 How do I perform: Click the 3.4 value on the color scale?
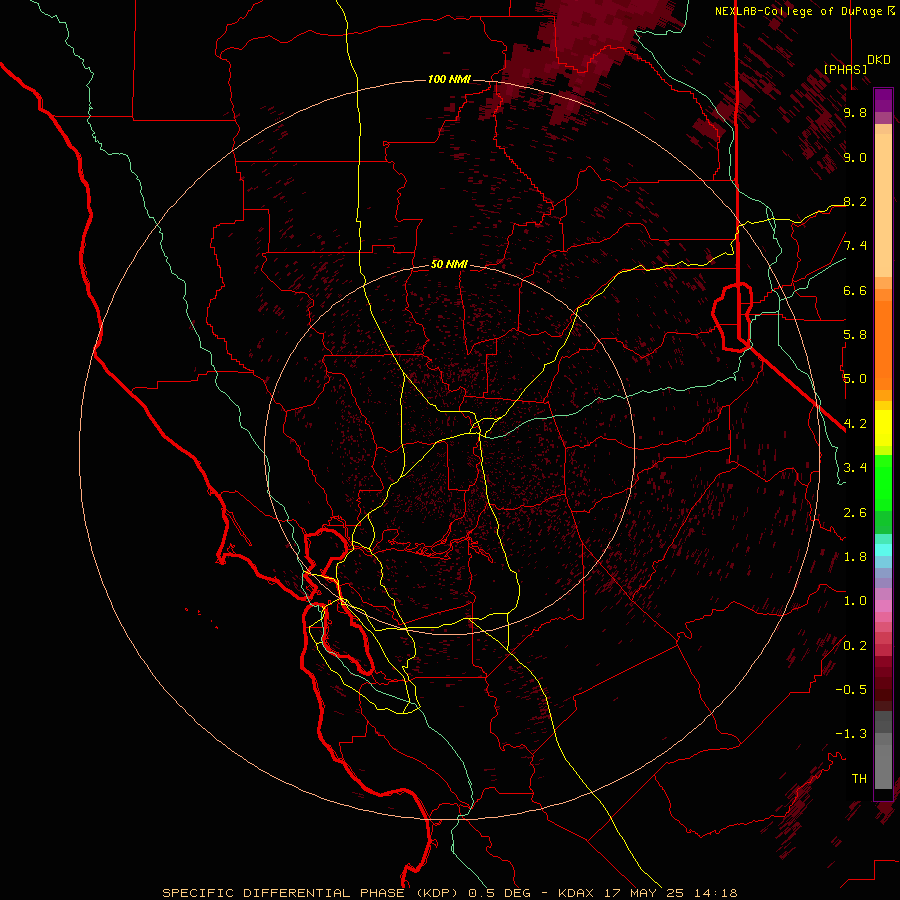855,468
